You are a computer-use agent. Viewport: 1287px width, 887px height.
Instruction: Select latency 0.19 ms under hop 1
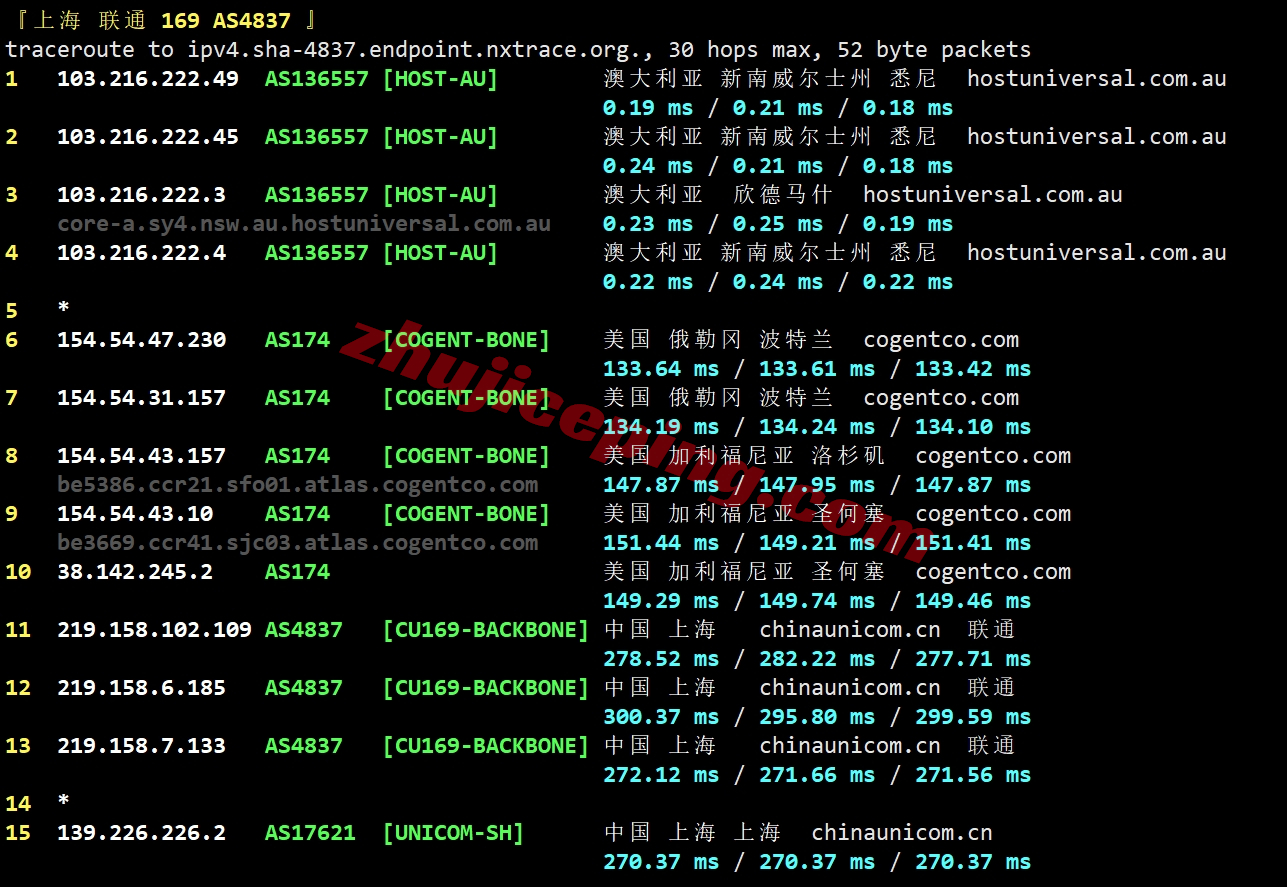pyautogui.click(x=648, y=108)
